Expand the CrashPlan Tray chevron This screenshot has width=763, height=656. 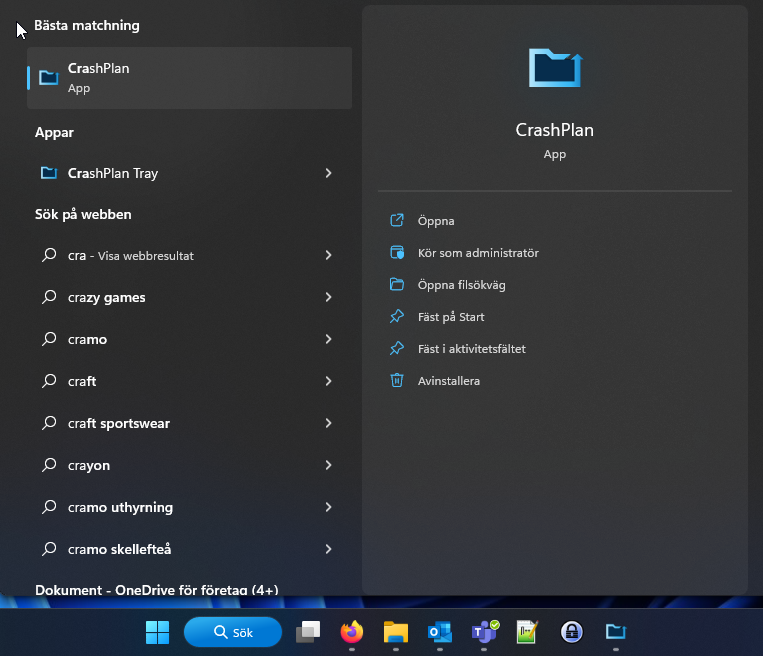point(328,173)
